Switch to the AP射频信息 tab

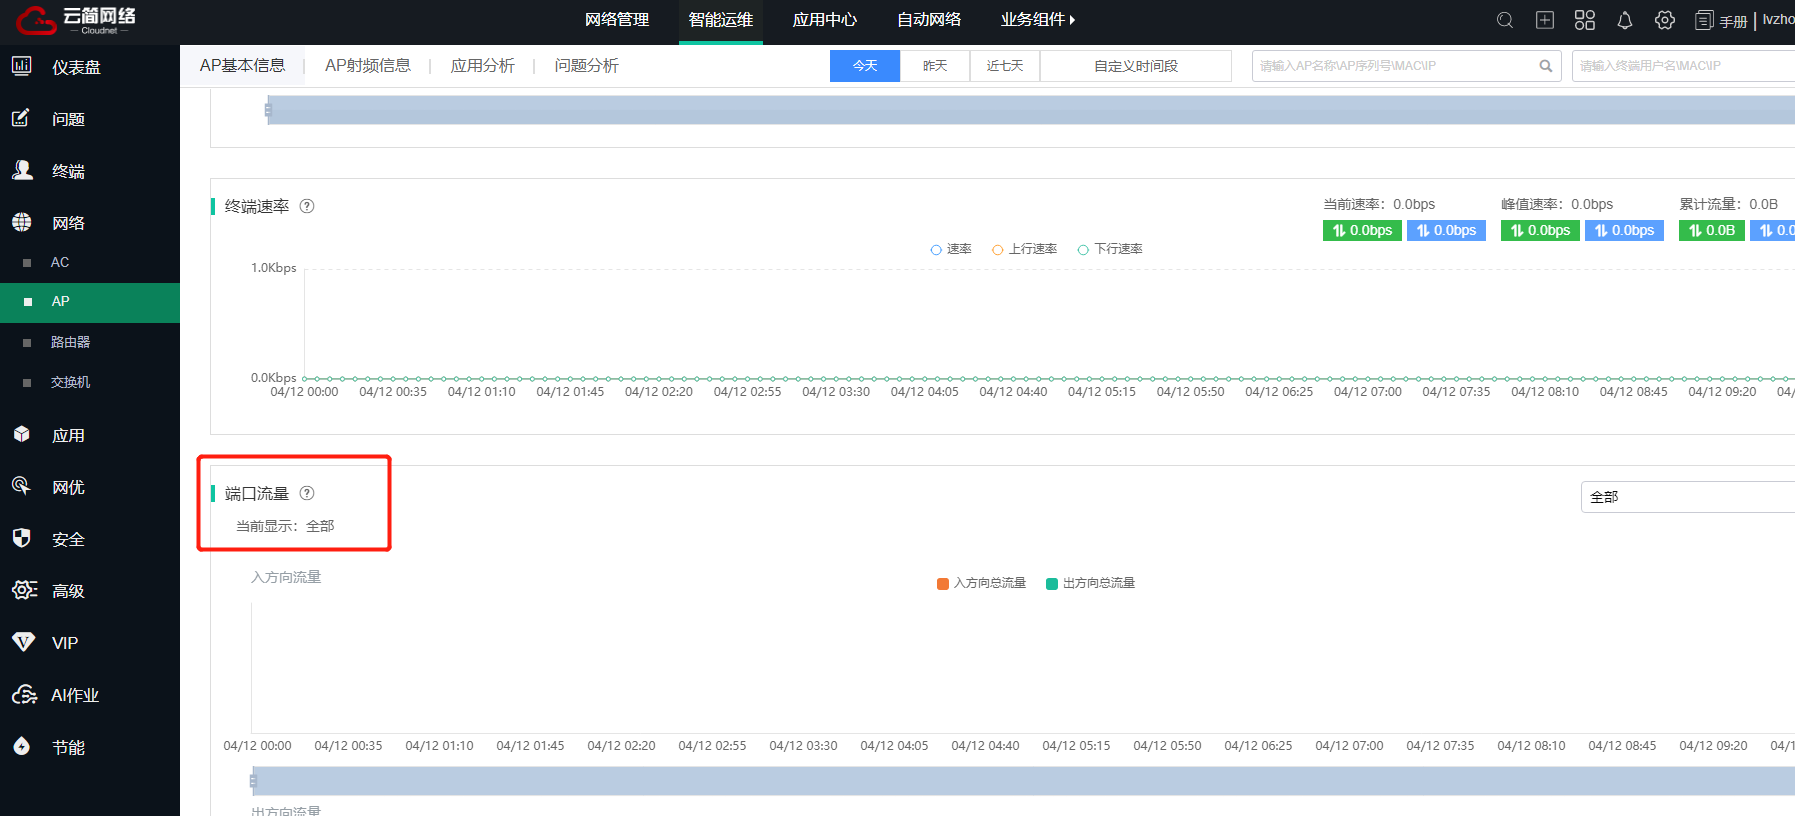367,66
